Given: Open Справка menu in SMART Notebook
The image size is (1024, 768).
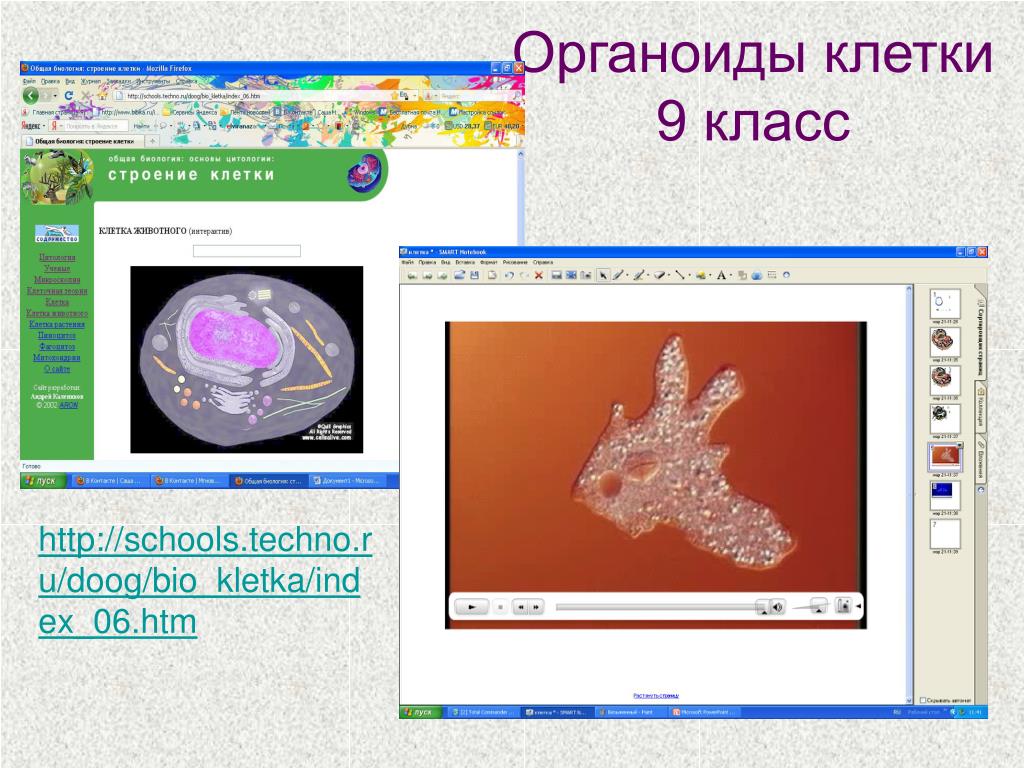Looking at the screenshot, I should (x=543, y=262).
